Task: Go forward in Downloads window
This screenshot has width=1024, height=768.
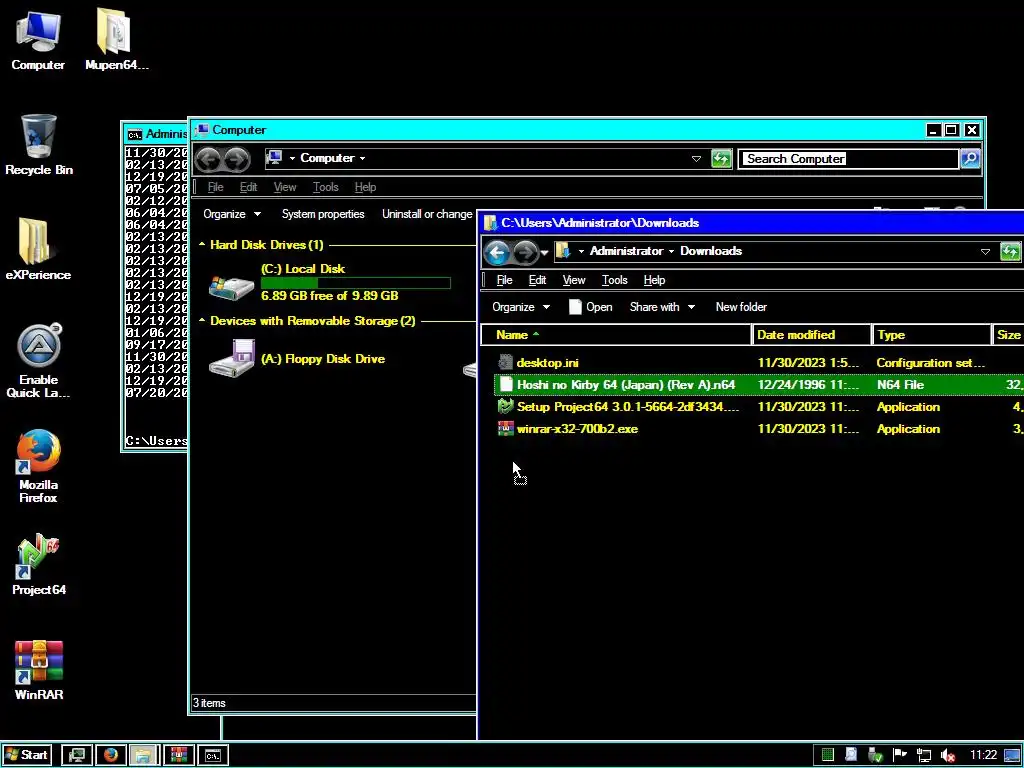Action: click(525, 251)
